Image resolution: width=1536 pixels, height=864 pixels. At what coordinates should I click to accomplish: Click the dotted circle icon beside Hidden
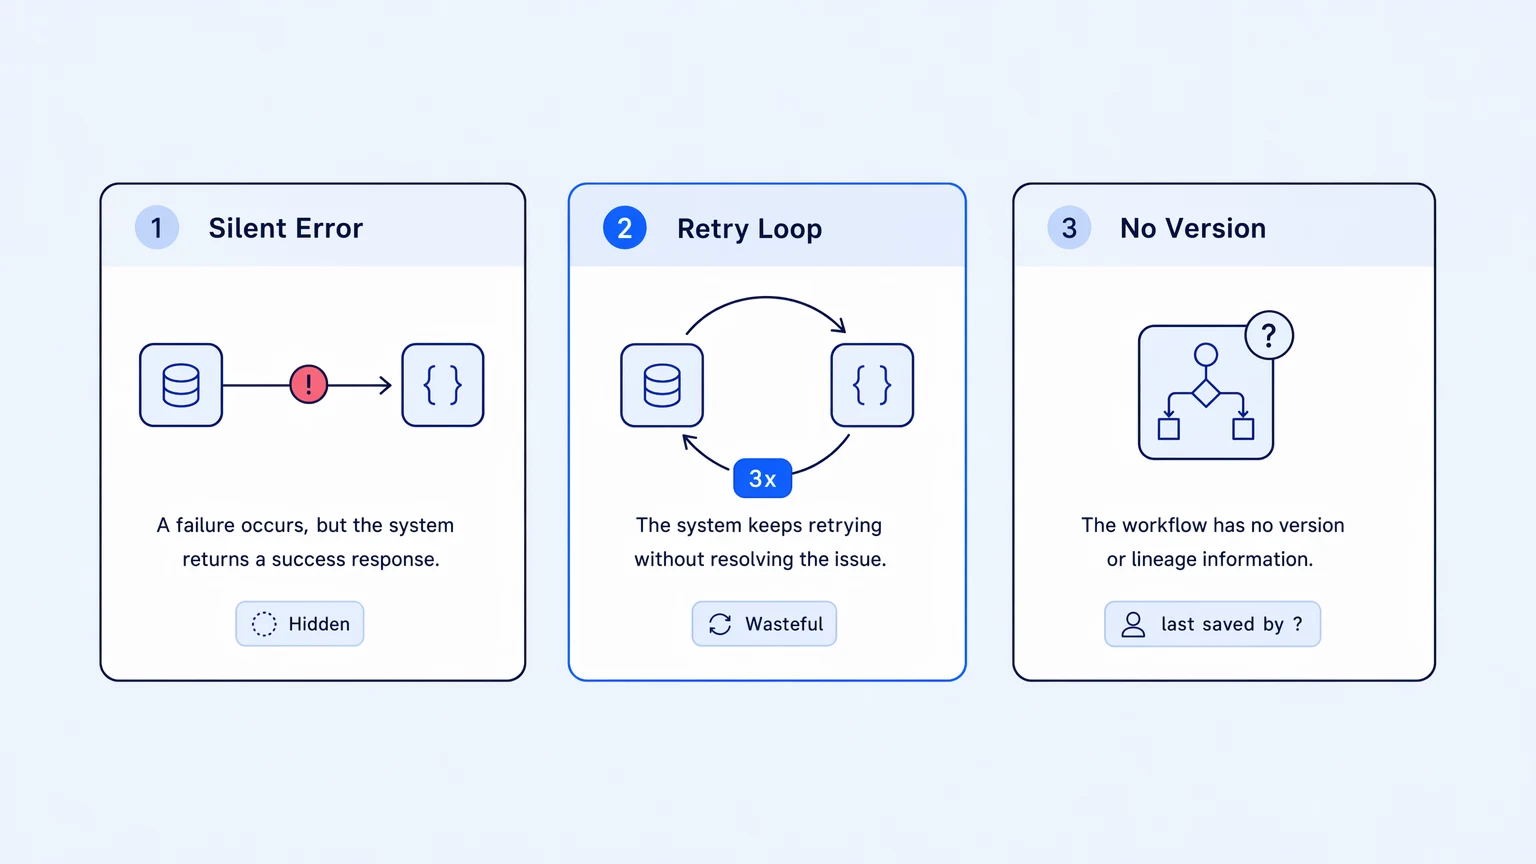(x=264, y=624)
